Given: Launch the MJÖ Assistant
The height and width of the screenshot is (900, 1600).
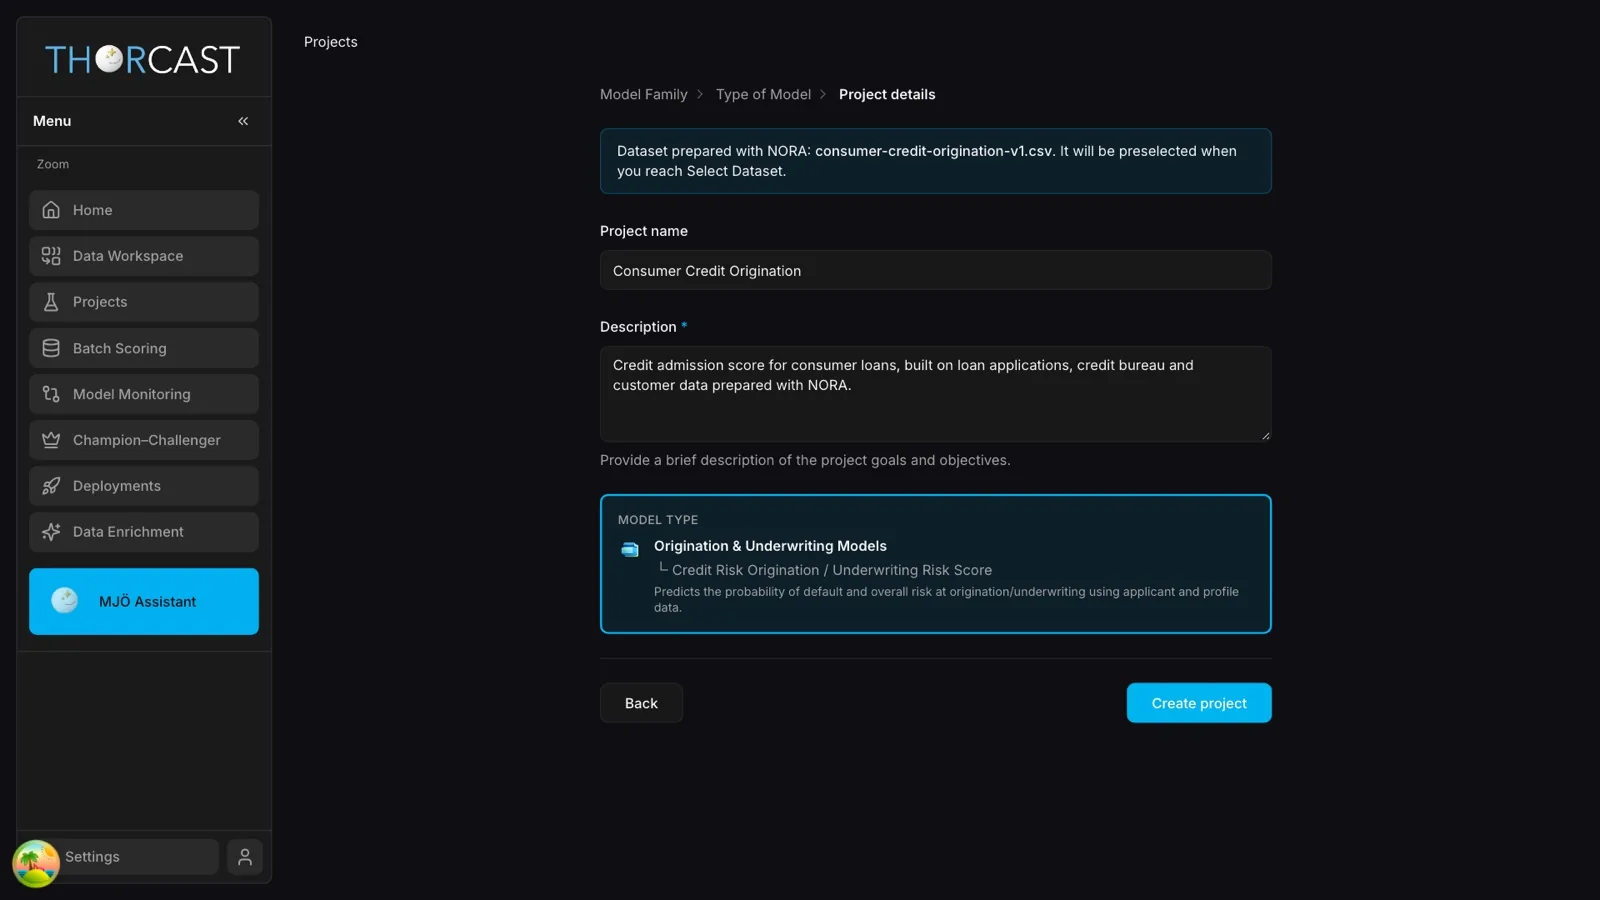Looking at the screenshot, I should tap(144, 601).
